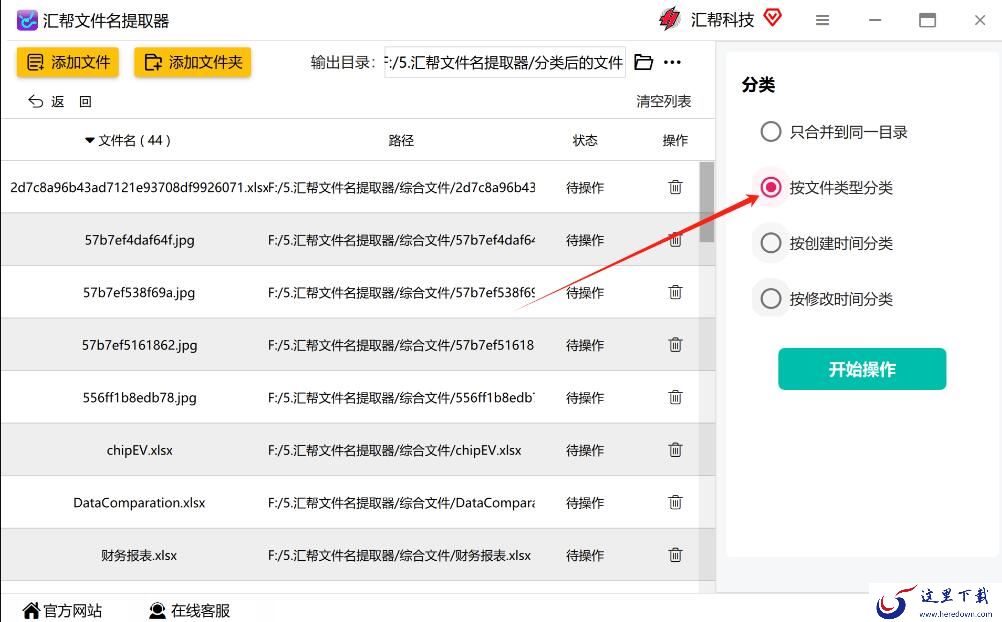Click the 添加文件 button
This screenshot has width=1002, height=622.
[68, 62]
